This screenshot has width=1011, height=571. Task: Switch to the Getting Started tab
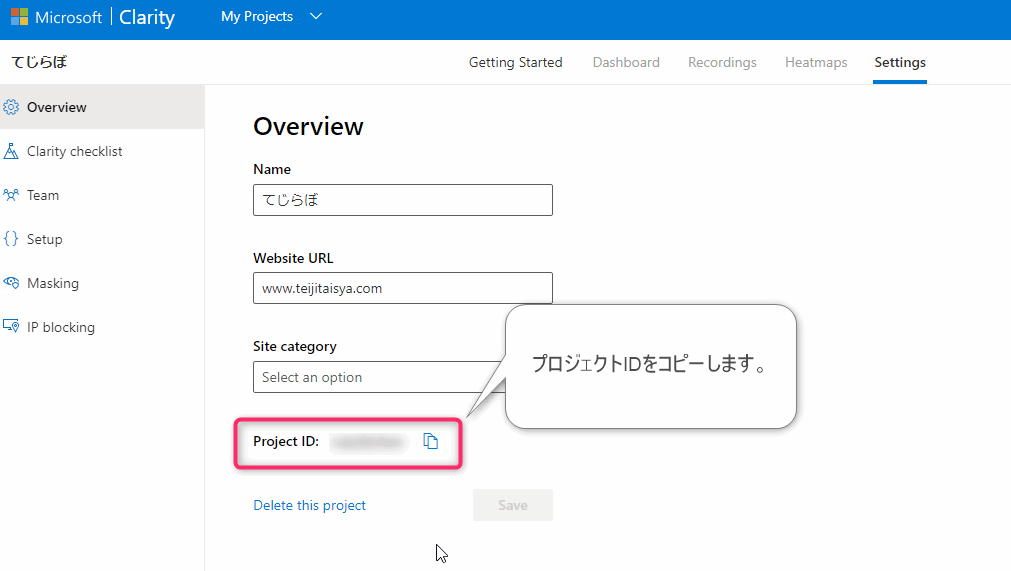point(515,63)
